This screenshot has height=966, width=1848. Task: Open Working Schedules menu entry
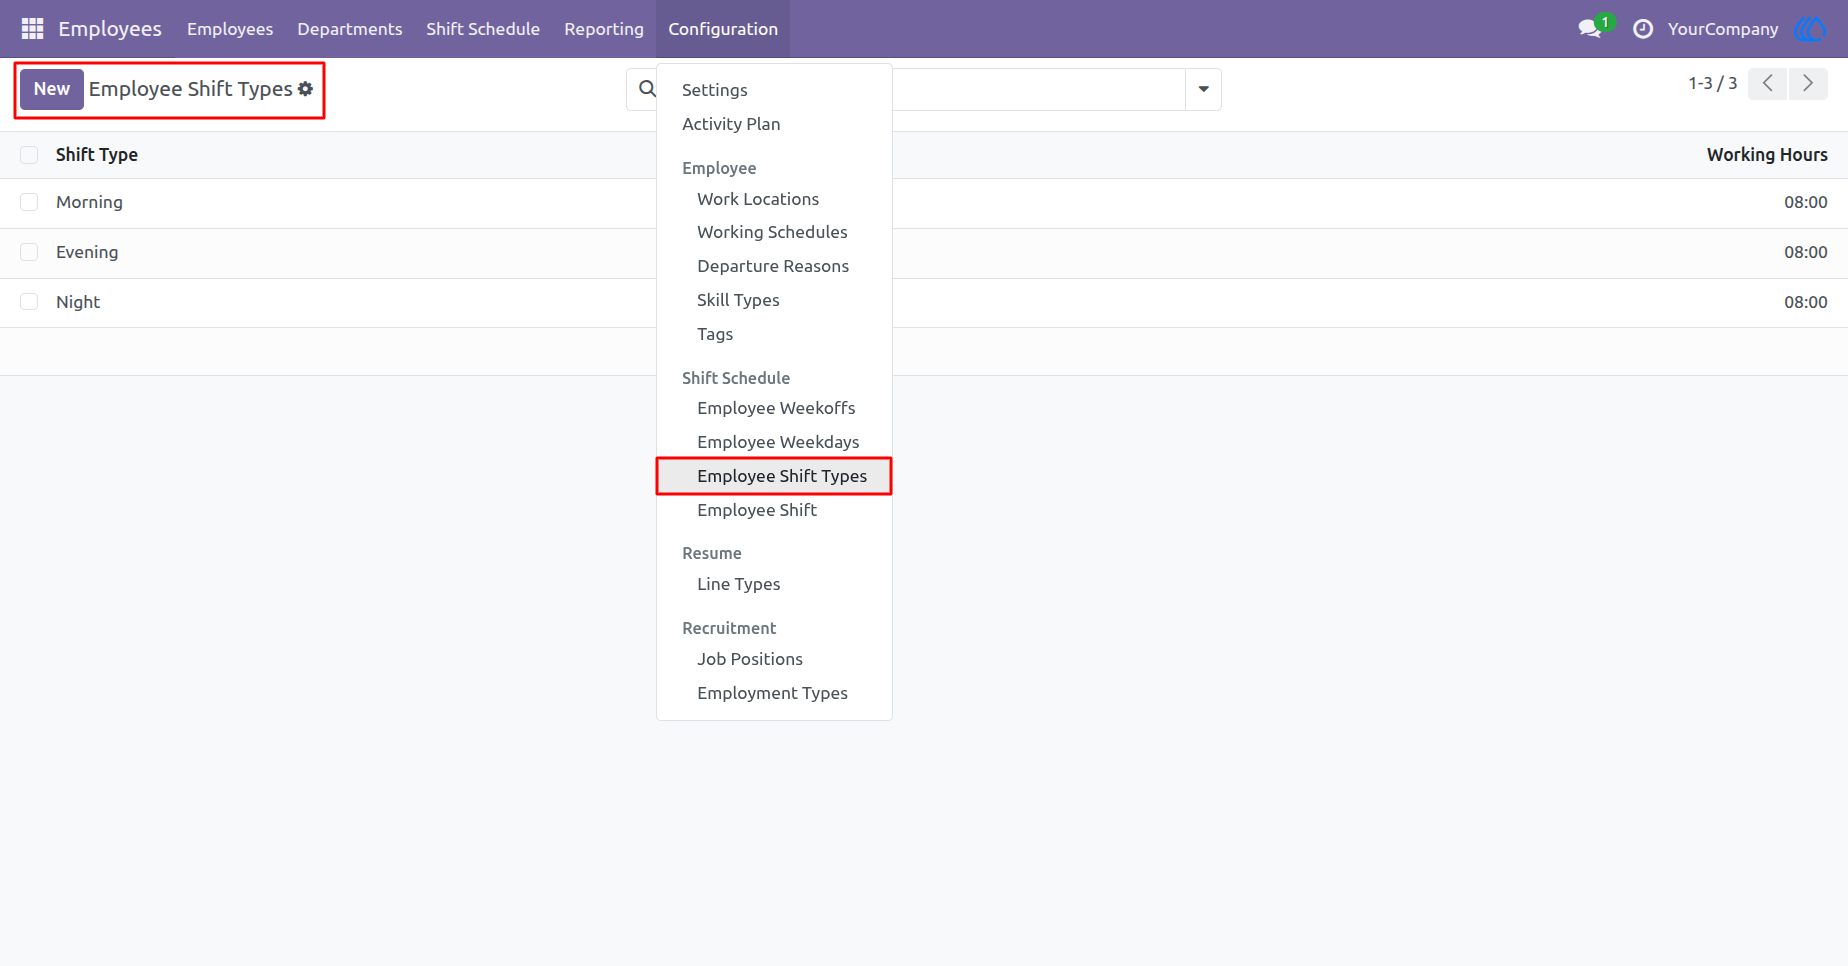(x=774, y=232)
